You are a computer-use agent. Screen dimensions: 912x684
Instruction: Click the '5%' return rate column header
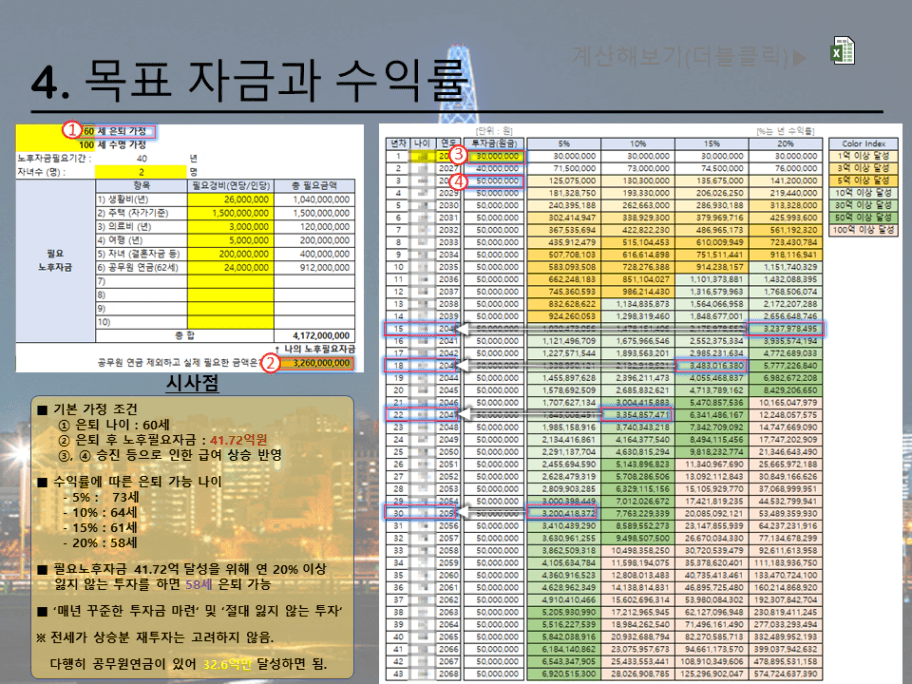(x=563, y=143)
